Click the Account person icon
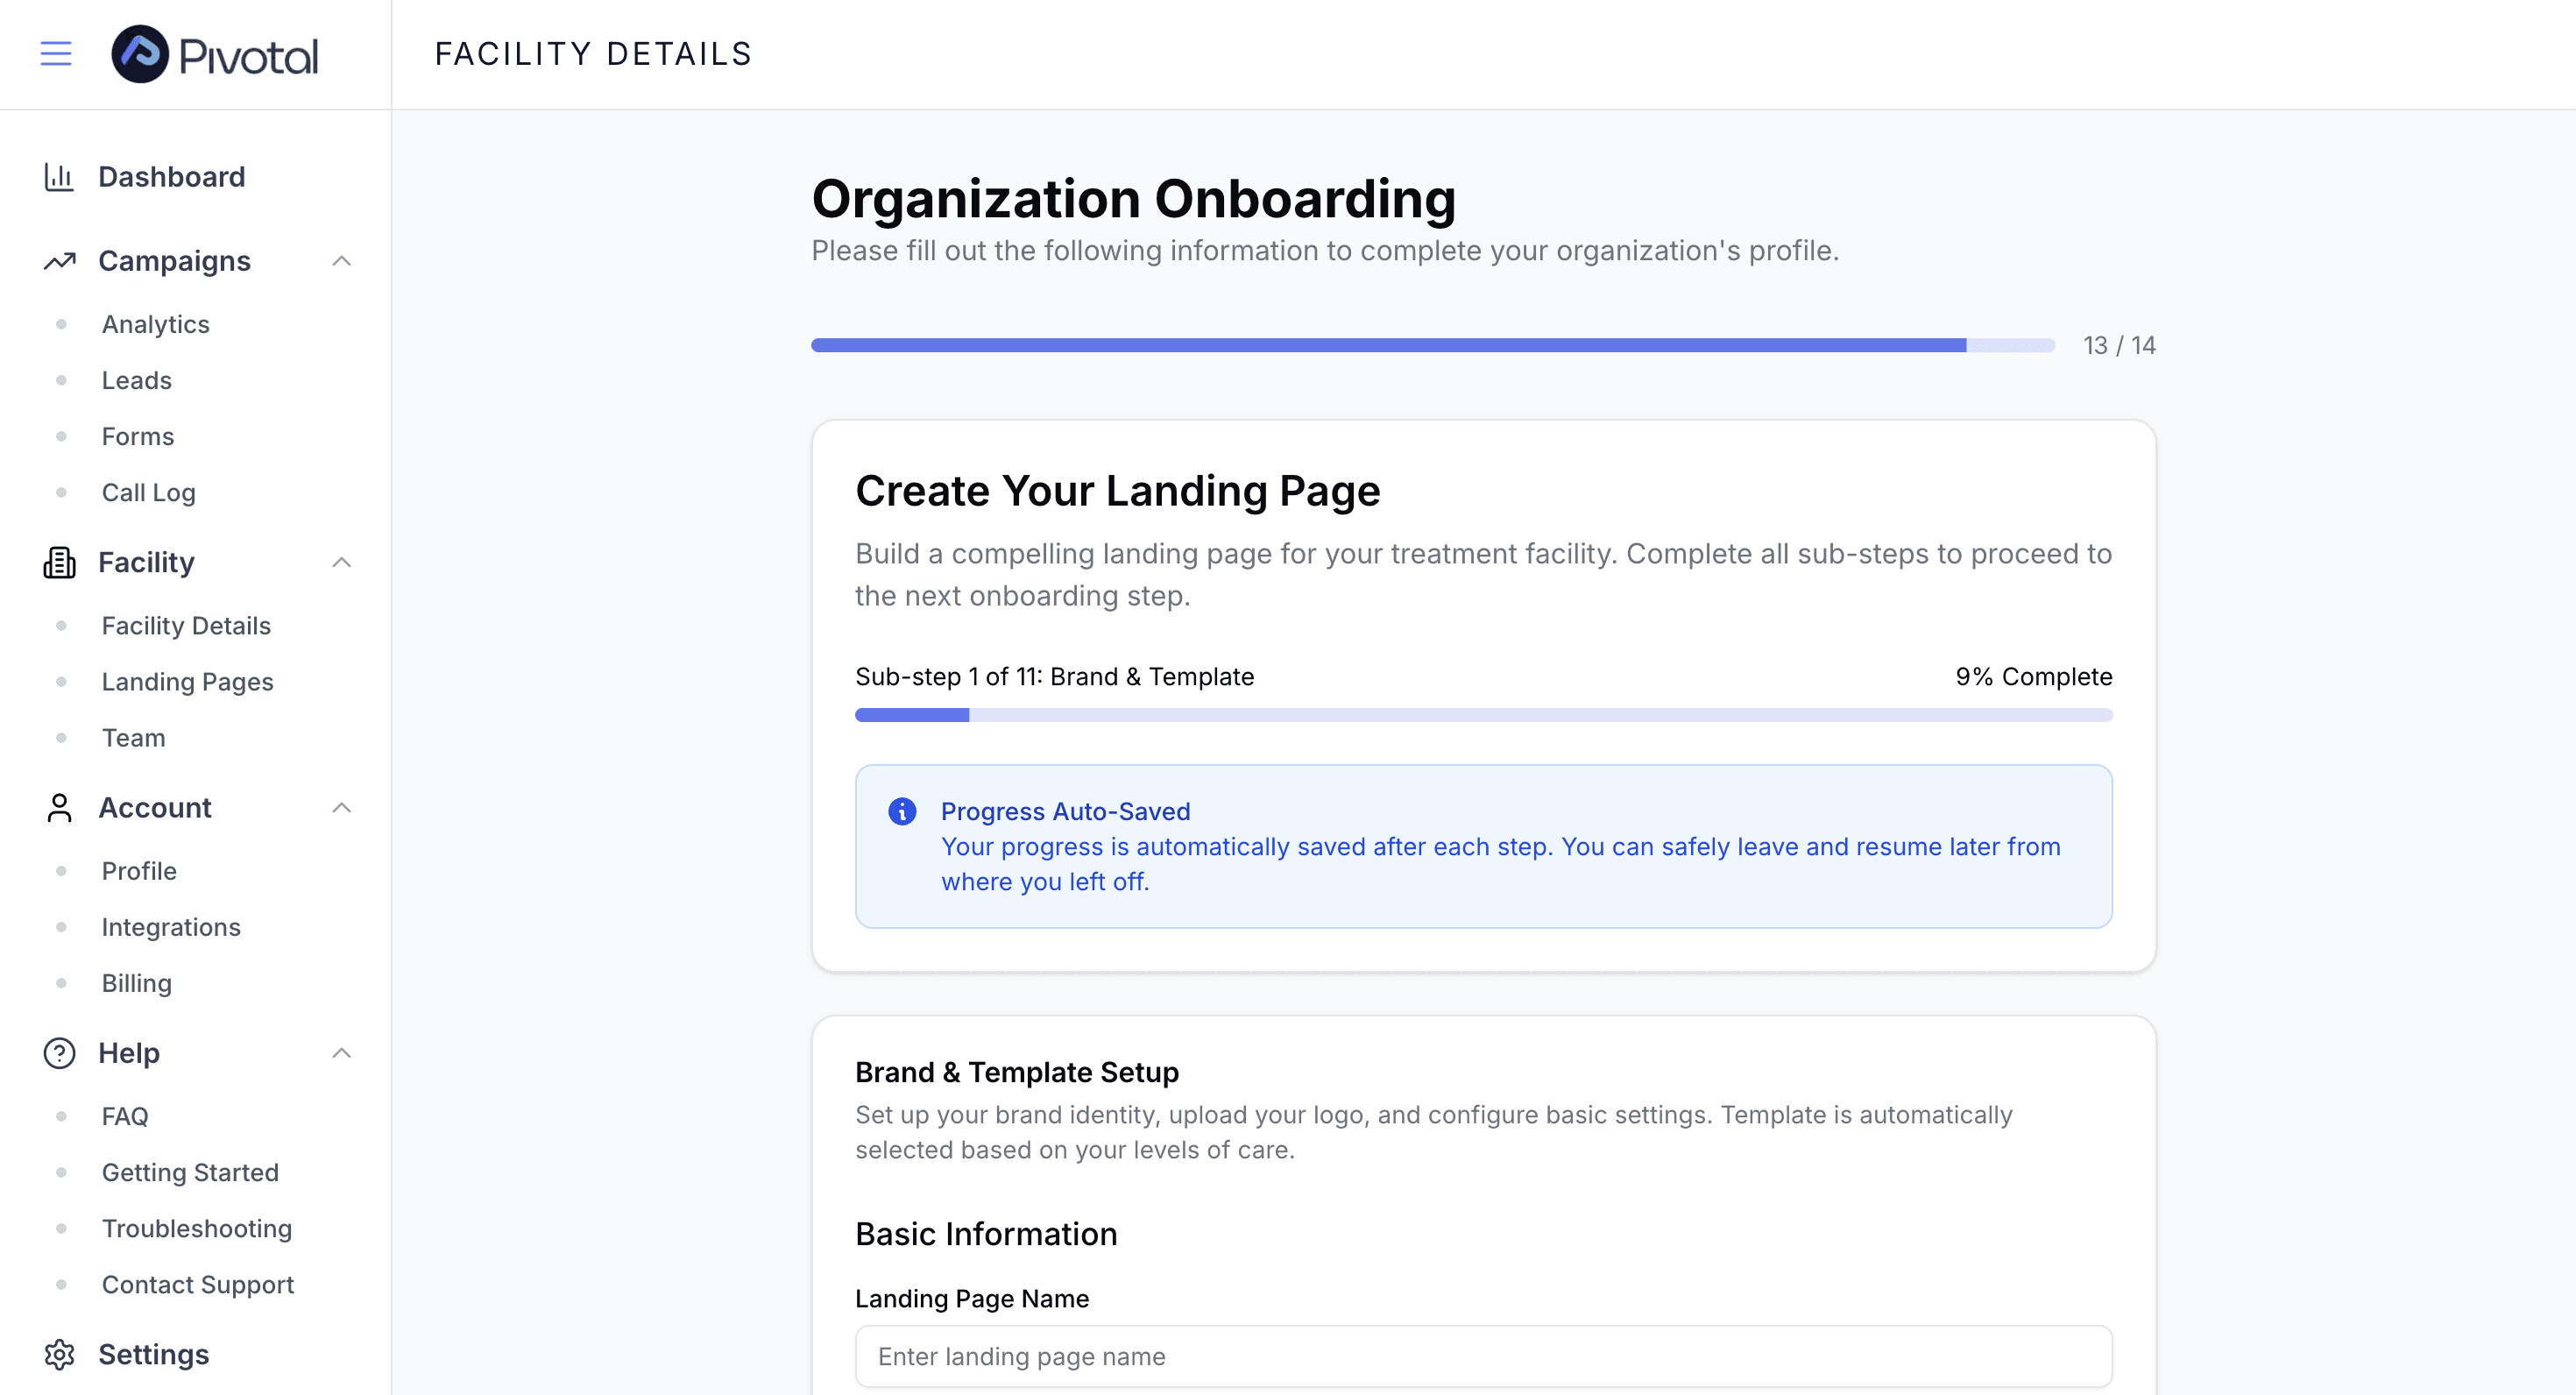The width and height of the screenshot is (2576, 1395). [x=59, y=808]
